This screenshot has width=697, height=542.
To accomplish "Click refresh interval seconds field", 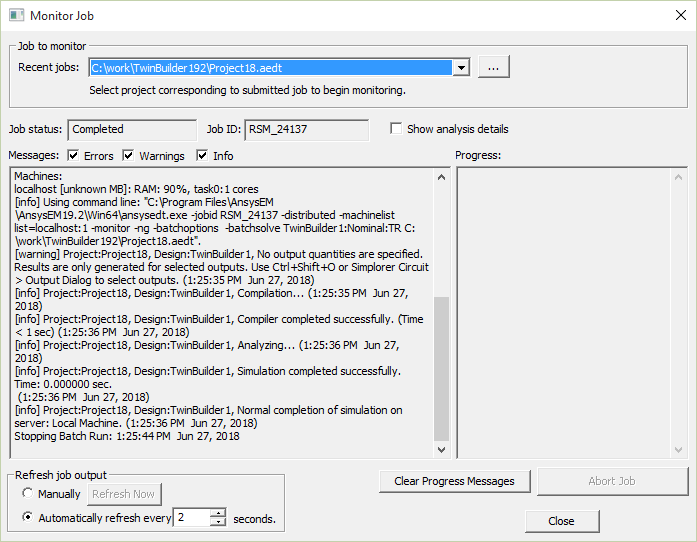I will pyautogui.click(x=192, y=518).
